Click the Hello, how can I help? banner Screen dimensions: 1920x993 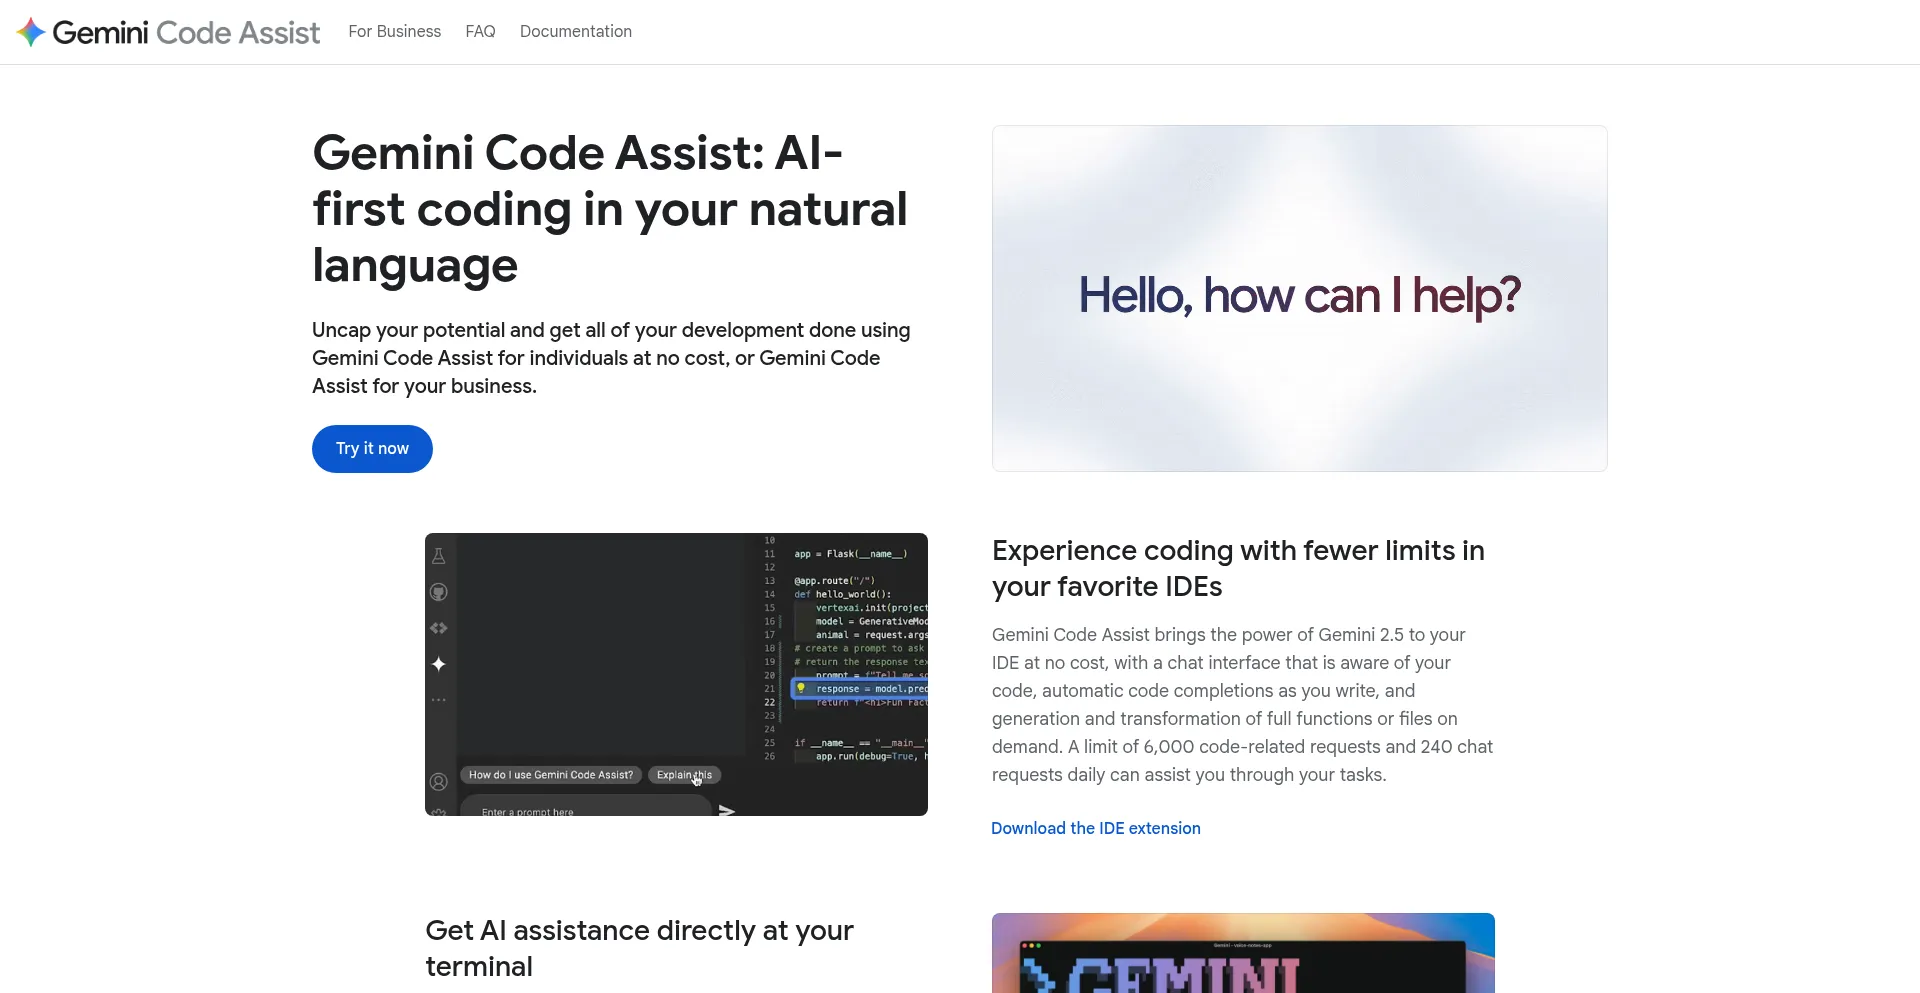click(x=1299, y=298)
